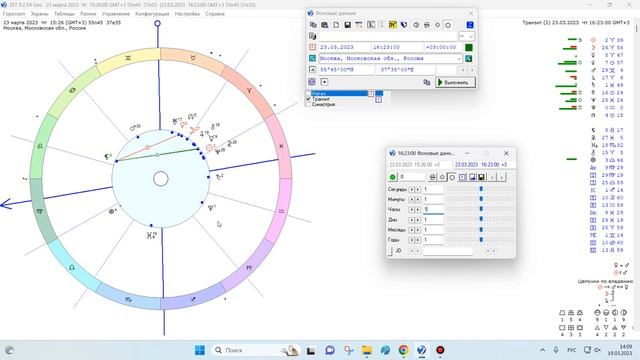Click the Секунды slider handle
640x360 pixels.
coord(481,189)
